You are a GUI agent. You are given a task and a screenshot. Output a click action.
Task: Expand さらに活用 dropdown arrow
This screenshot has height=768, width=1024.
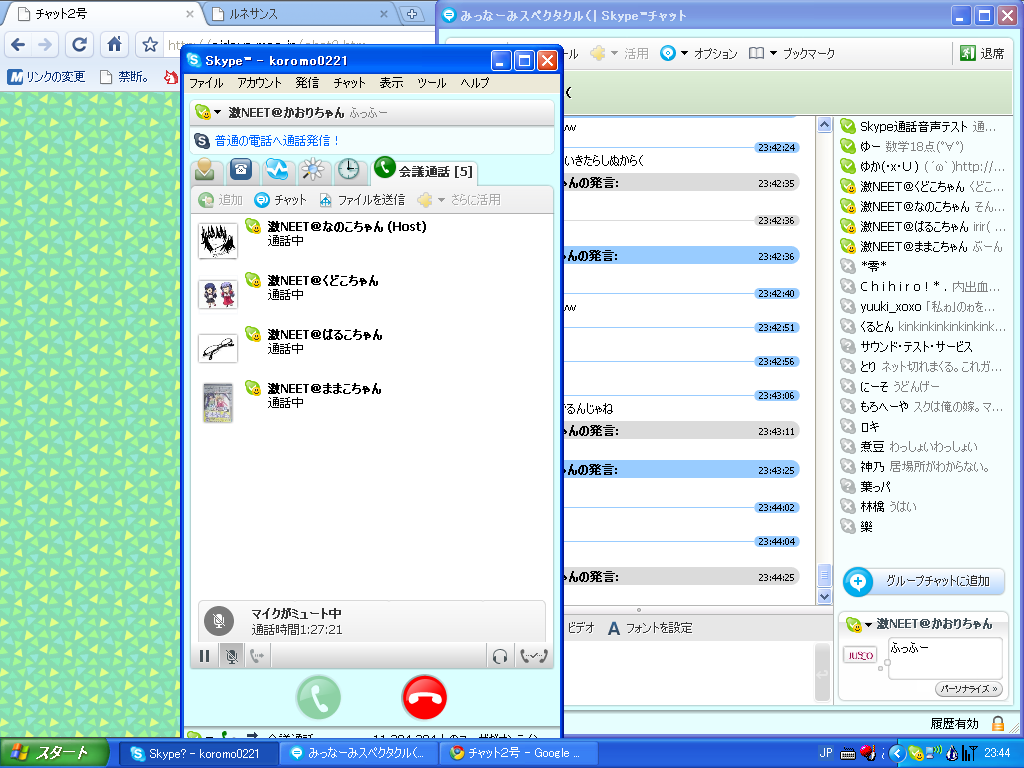441,200
